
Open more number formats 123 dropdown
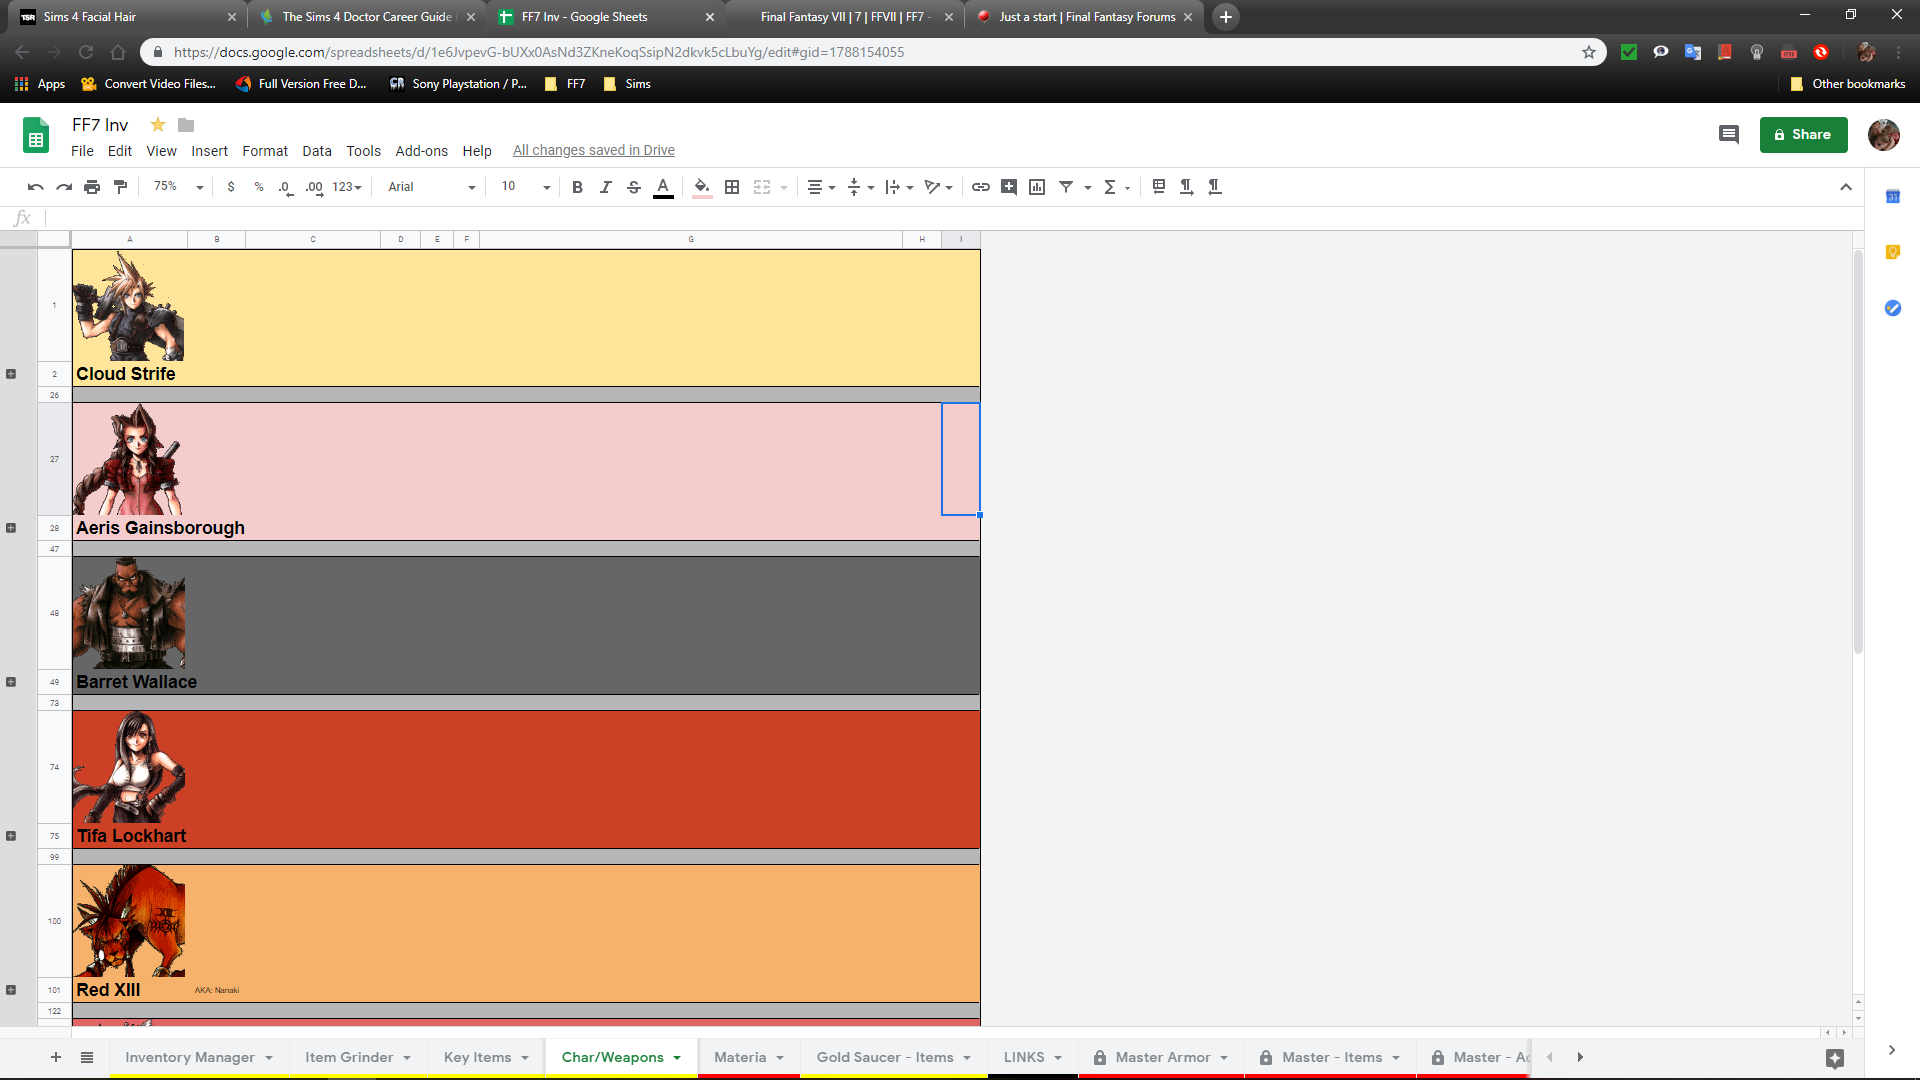tap(347, 187)
